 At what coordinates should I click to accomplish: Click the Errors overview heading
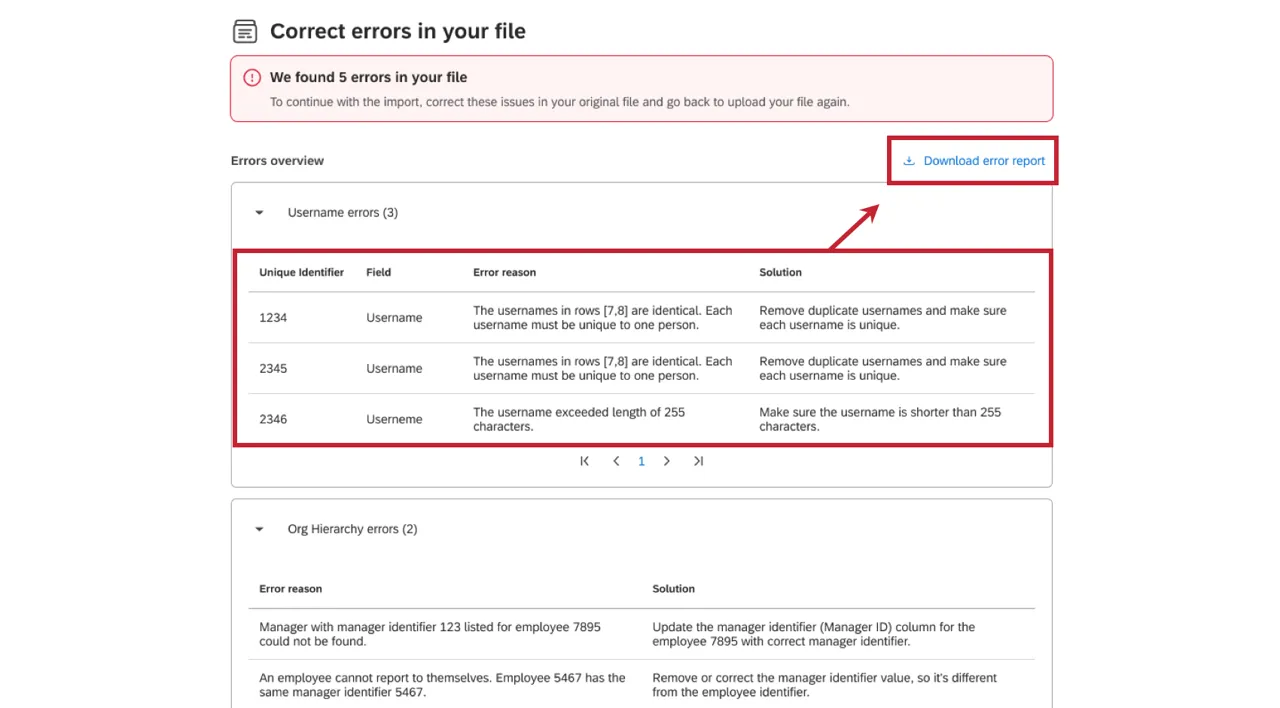pos(277,160)
